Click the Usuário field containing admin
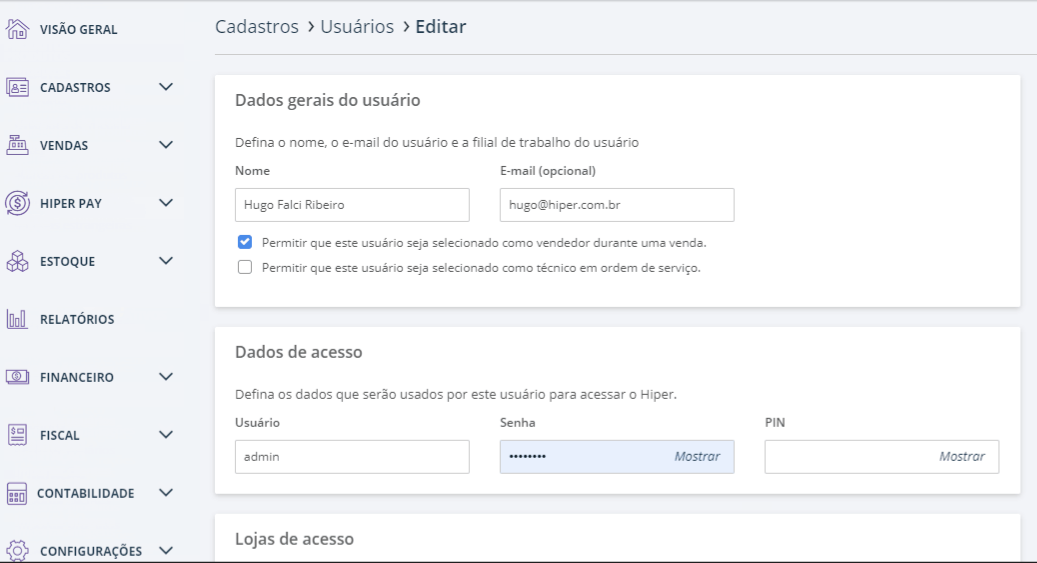Viewport: 1037px width, 563px height. [x=352, y=457]
